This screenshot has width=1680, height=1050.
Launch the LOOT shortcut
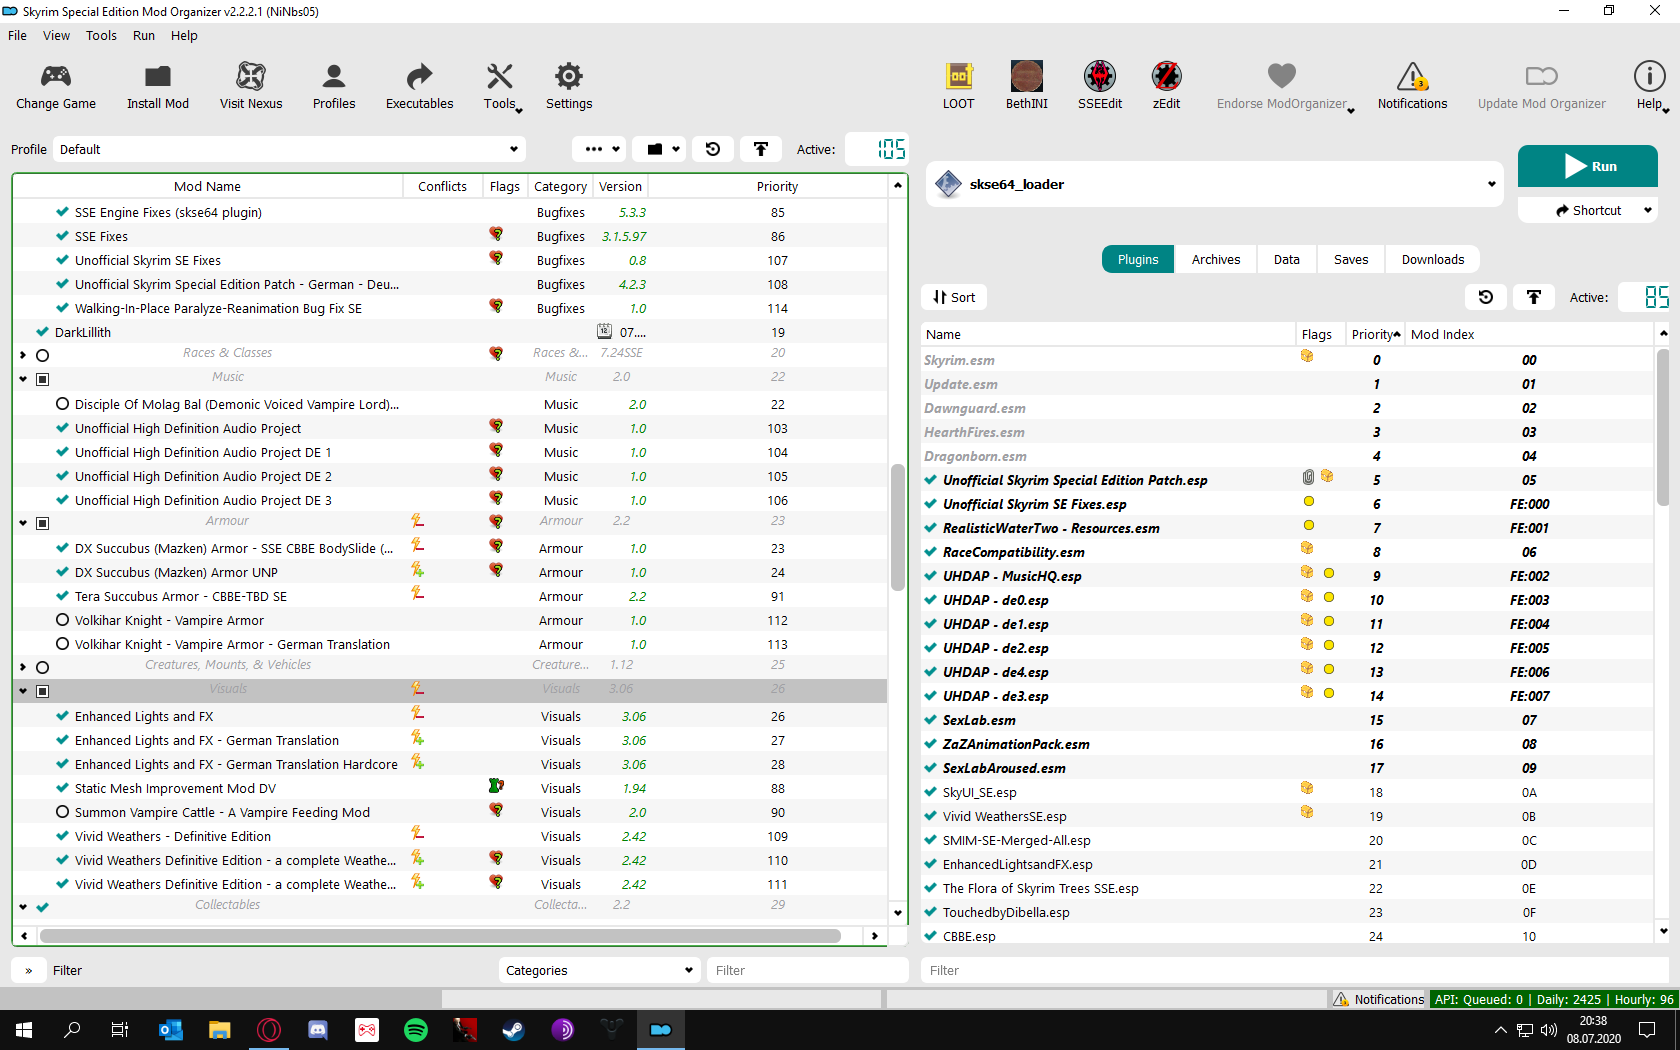pyautogui.click(x=959, y=87)
